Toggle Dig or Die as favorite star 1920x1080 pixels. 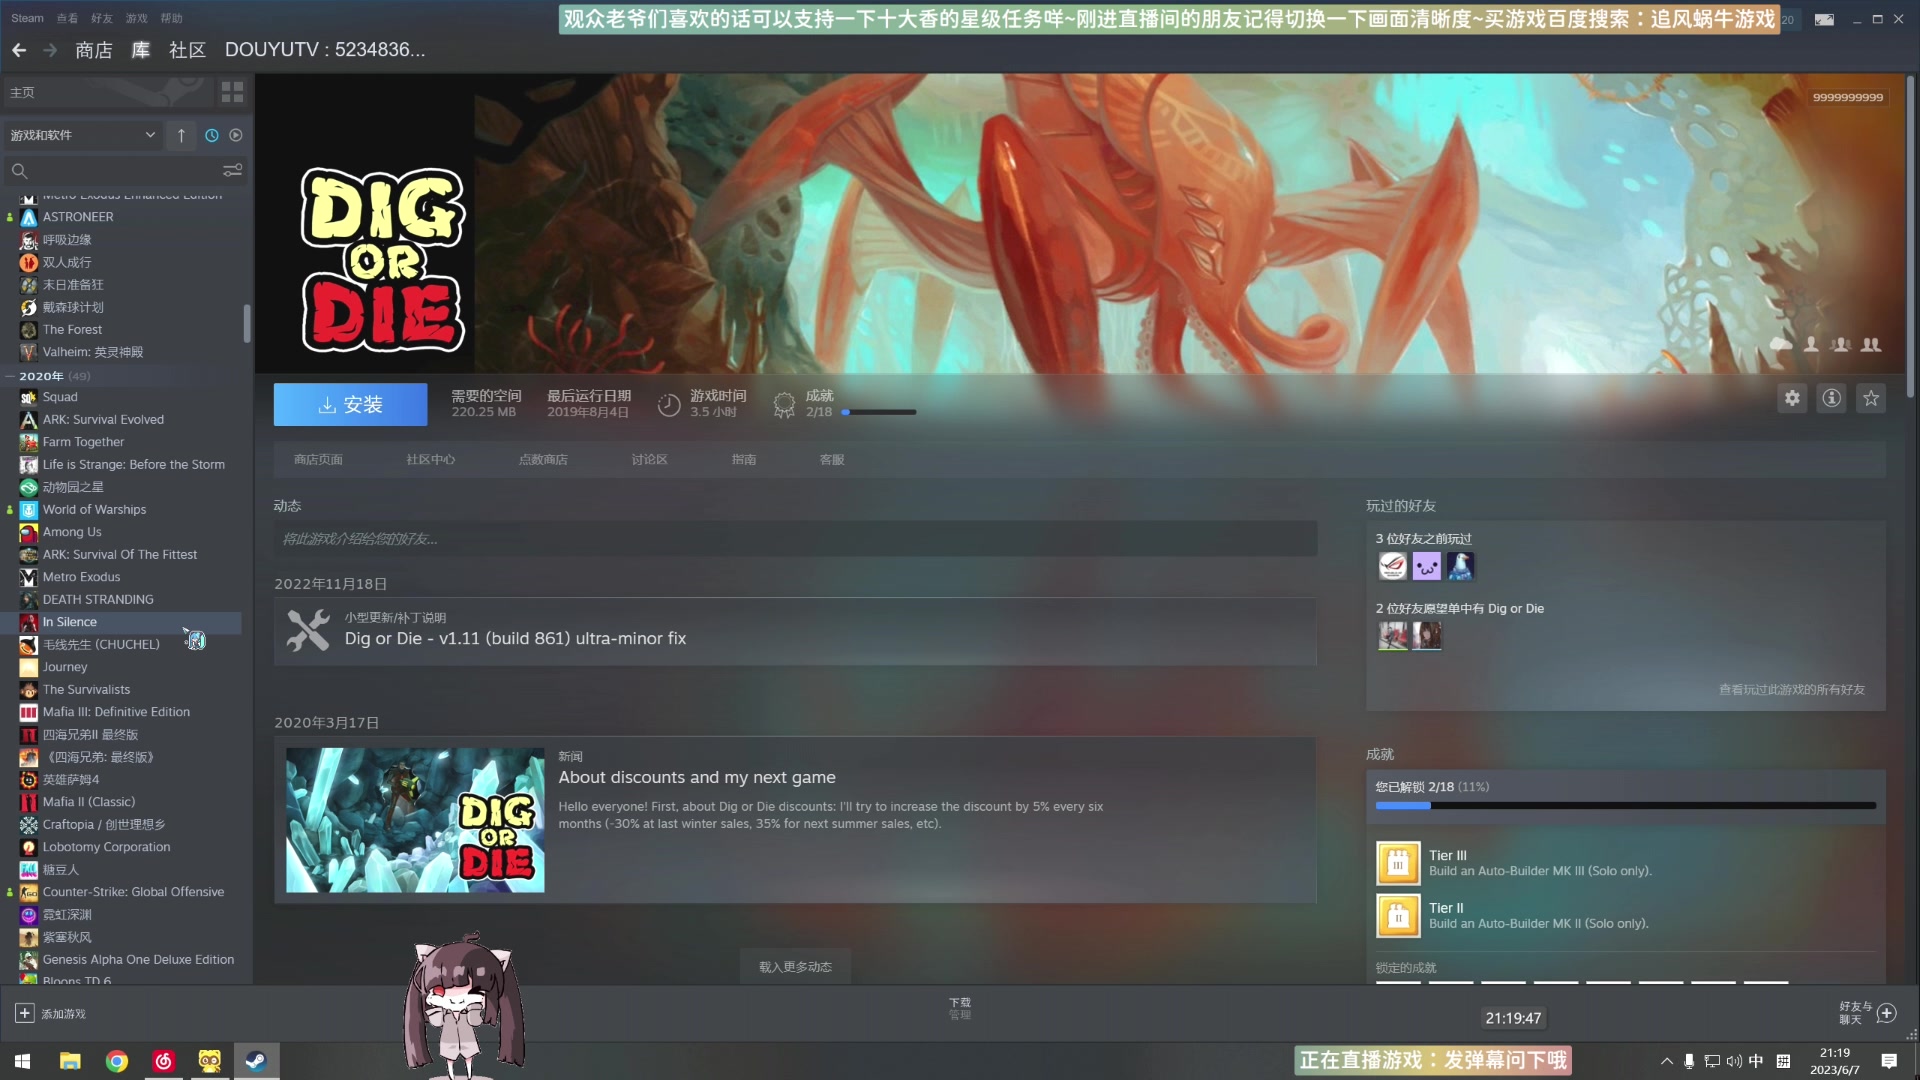tap(1870, 398)
